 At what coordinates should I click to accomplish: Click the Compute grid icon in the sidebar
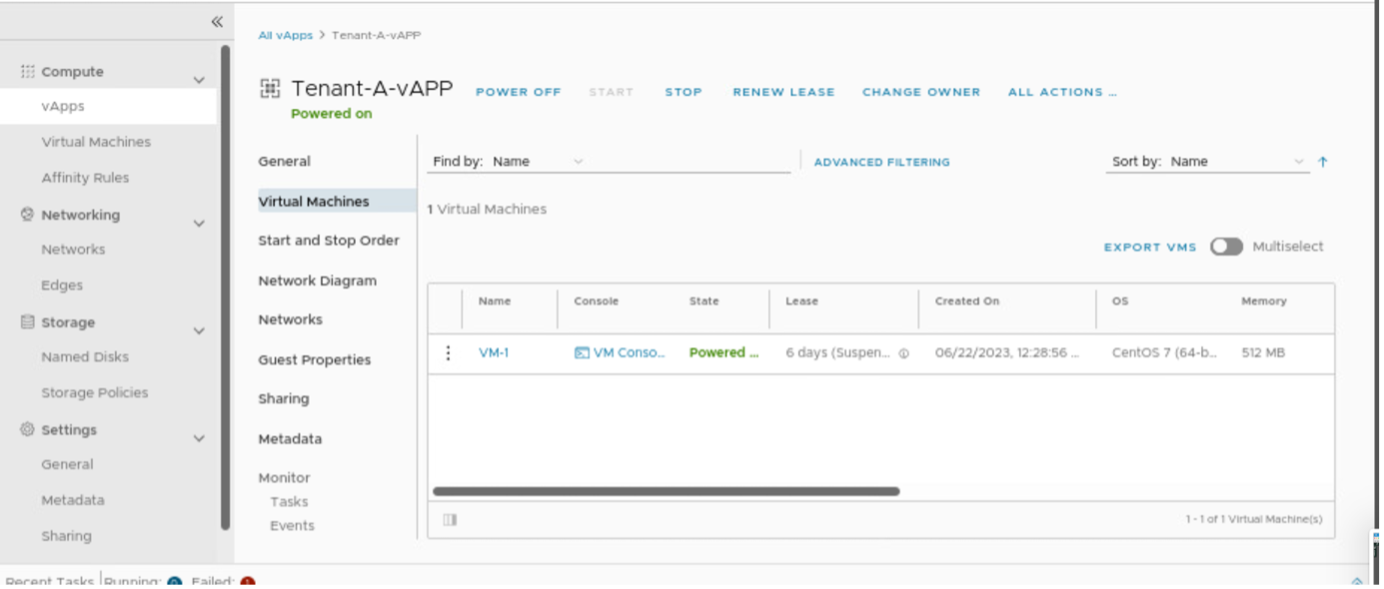(27, 71)
